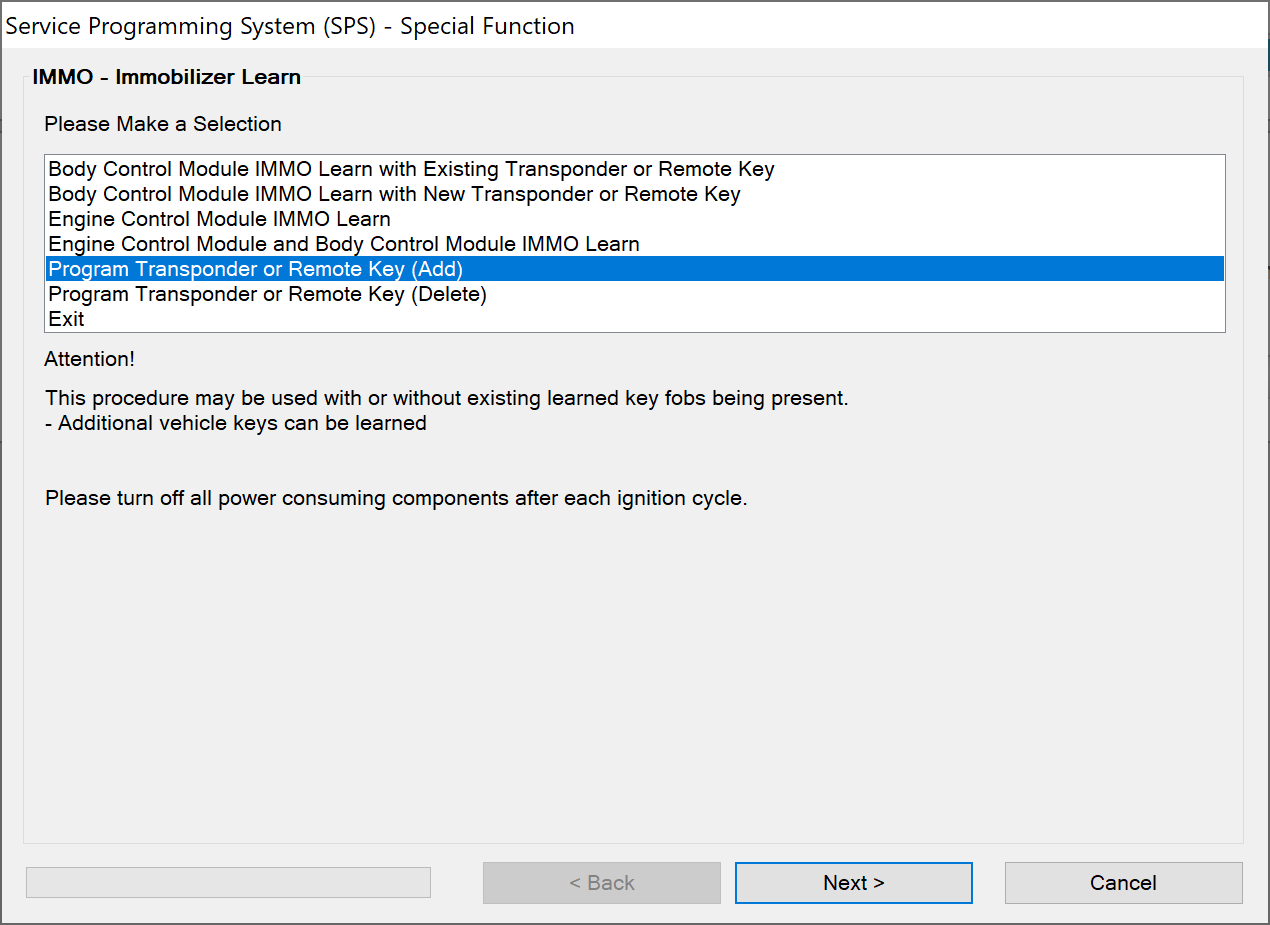Click the greyed-out < Back button

(601, 883)
